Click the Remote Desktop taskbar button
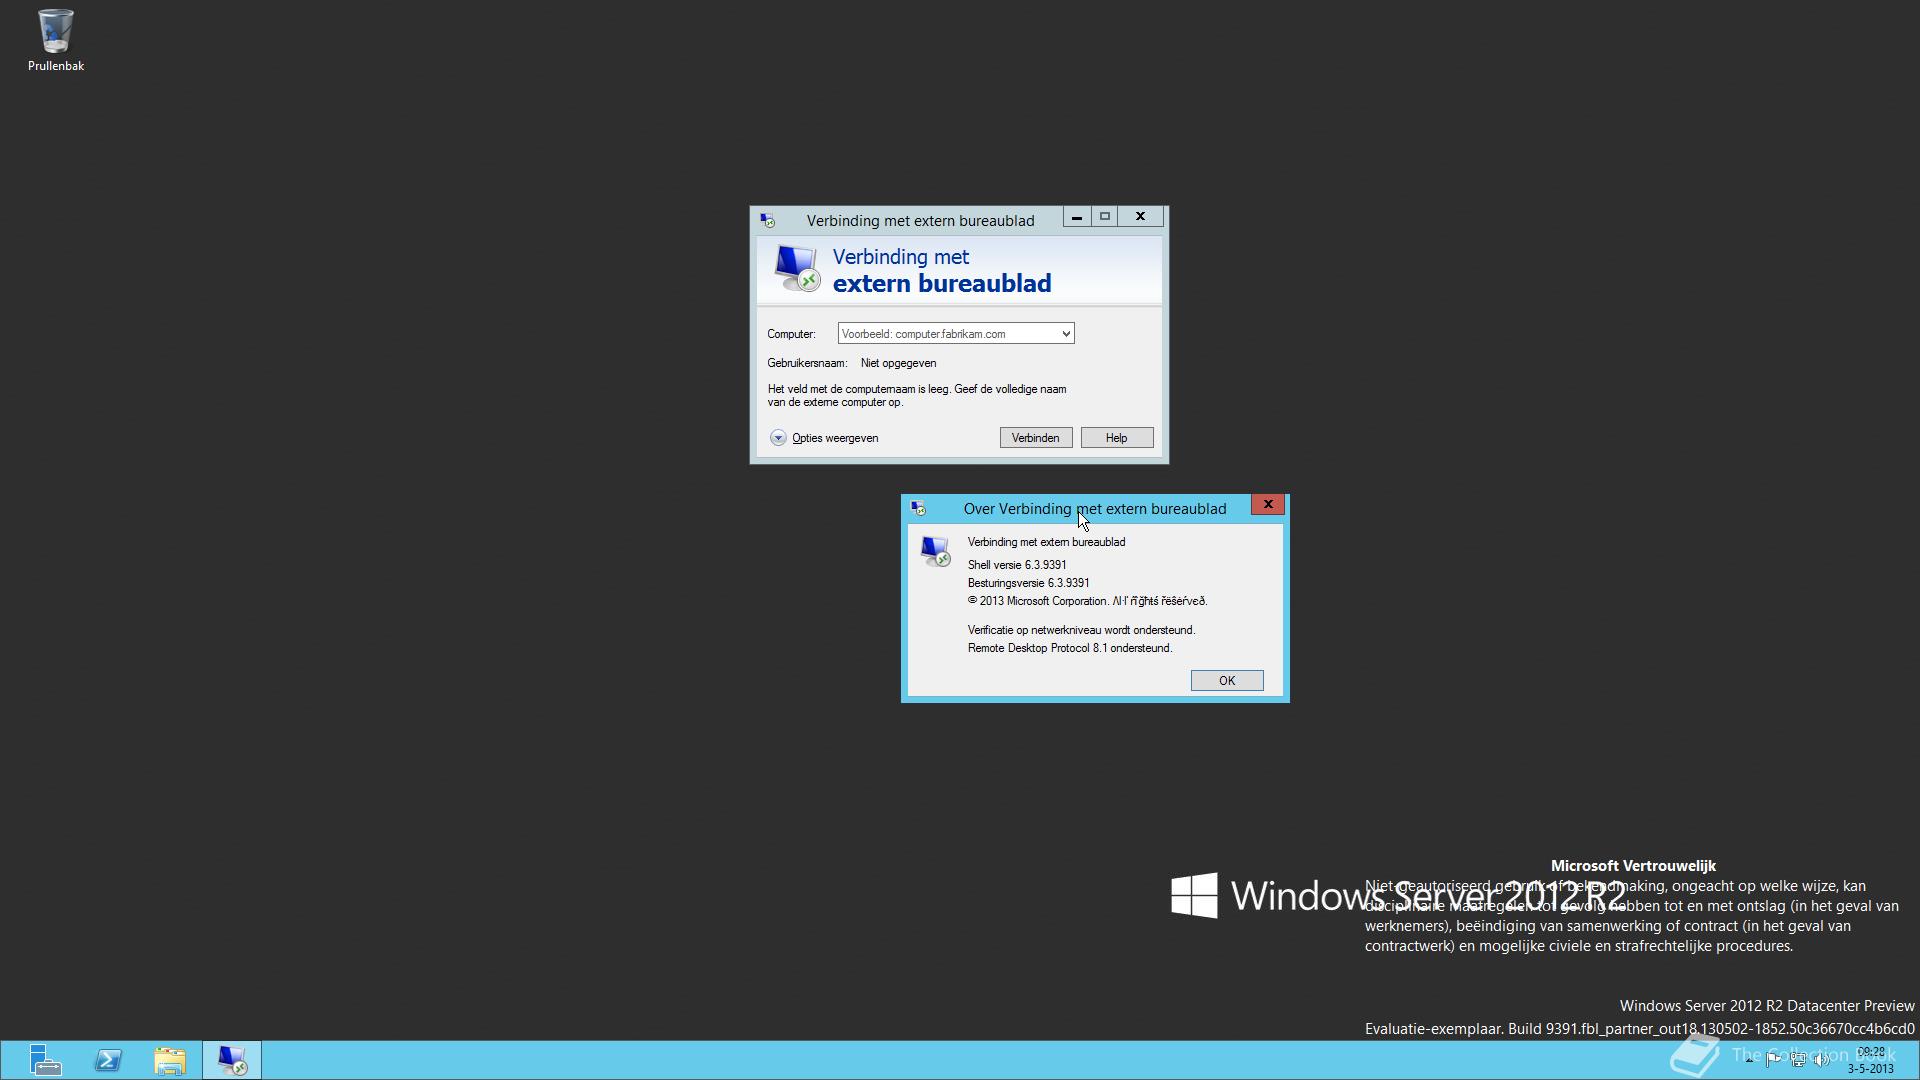Screen dimensions: 1920x1080 click(x=232, y=1060)
